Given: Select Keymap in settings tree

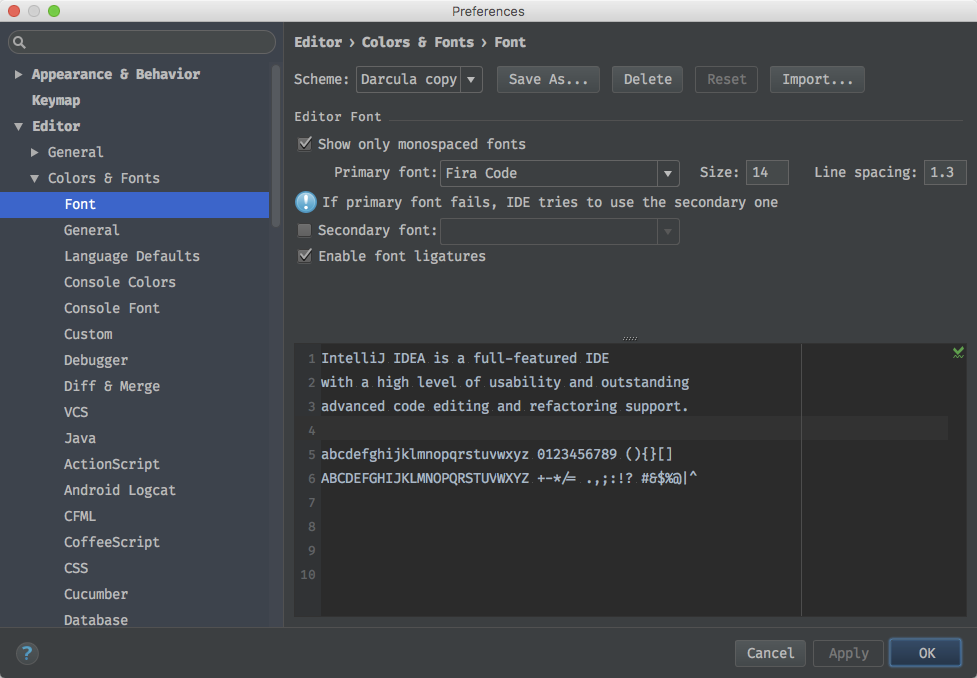Looking at the screenshot, I should (x=56, y=100).
